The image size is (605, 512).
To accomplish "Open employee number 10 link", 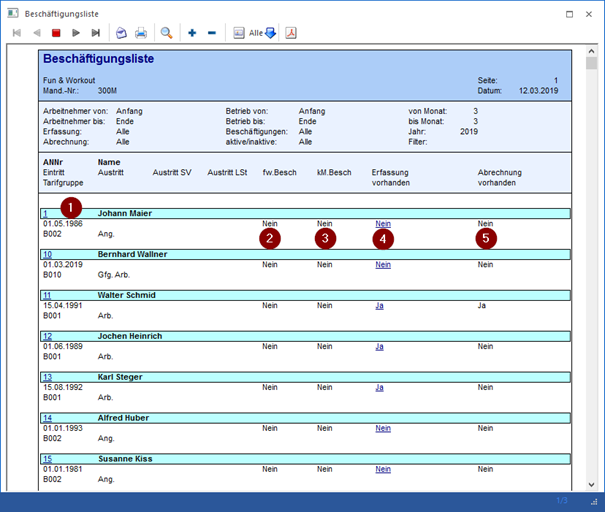I will [x=47, y=254].
